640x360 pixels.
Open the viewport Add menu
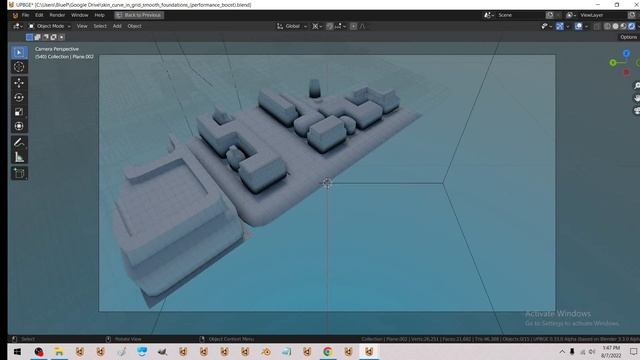pos(117,26)
